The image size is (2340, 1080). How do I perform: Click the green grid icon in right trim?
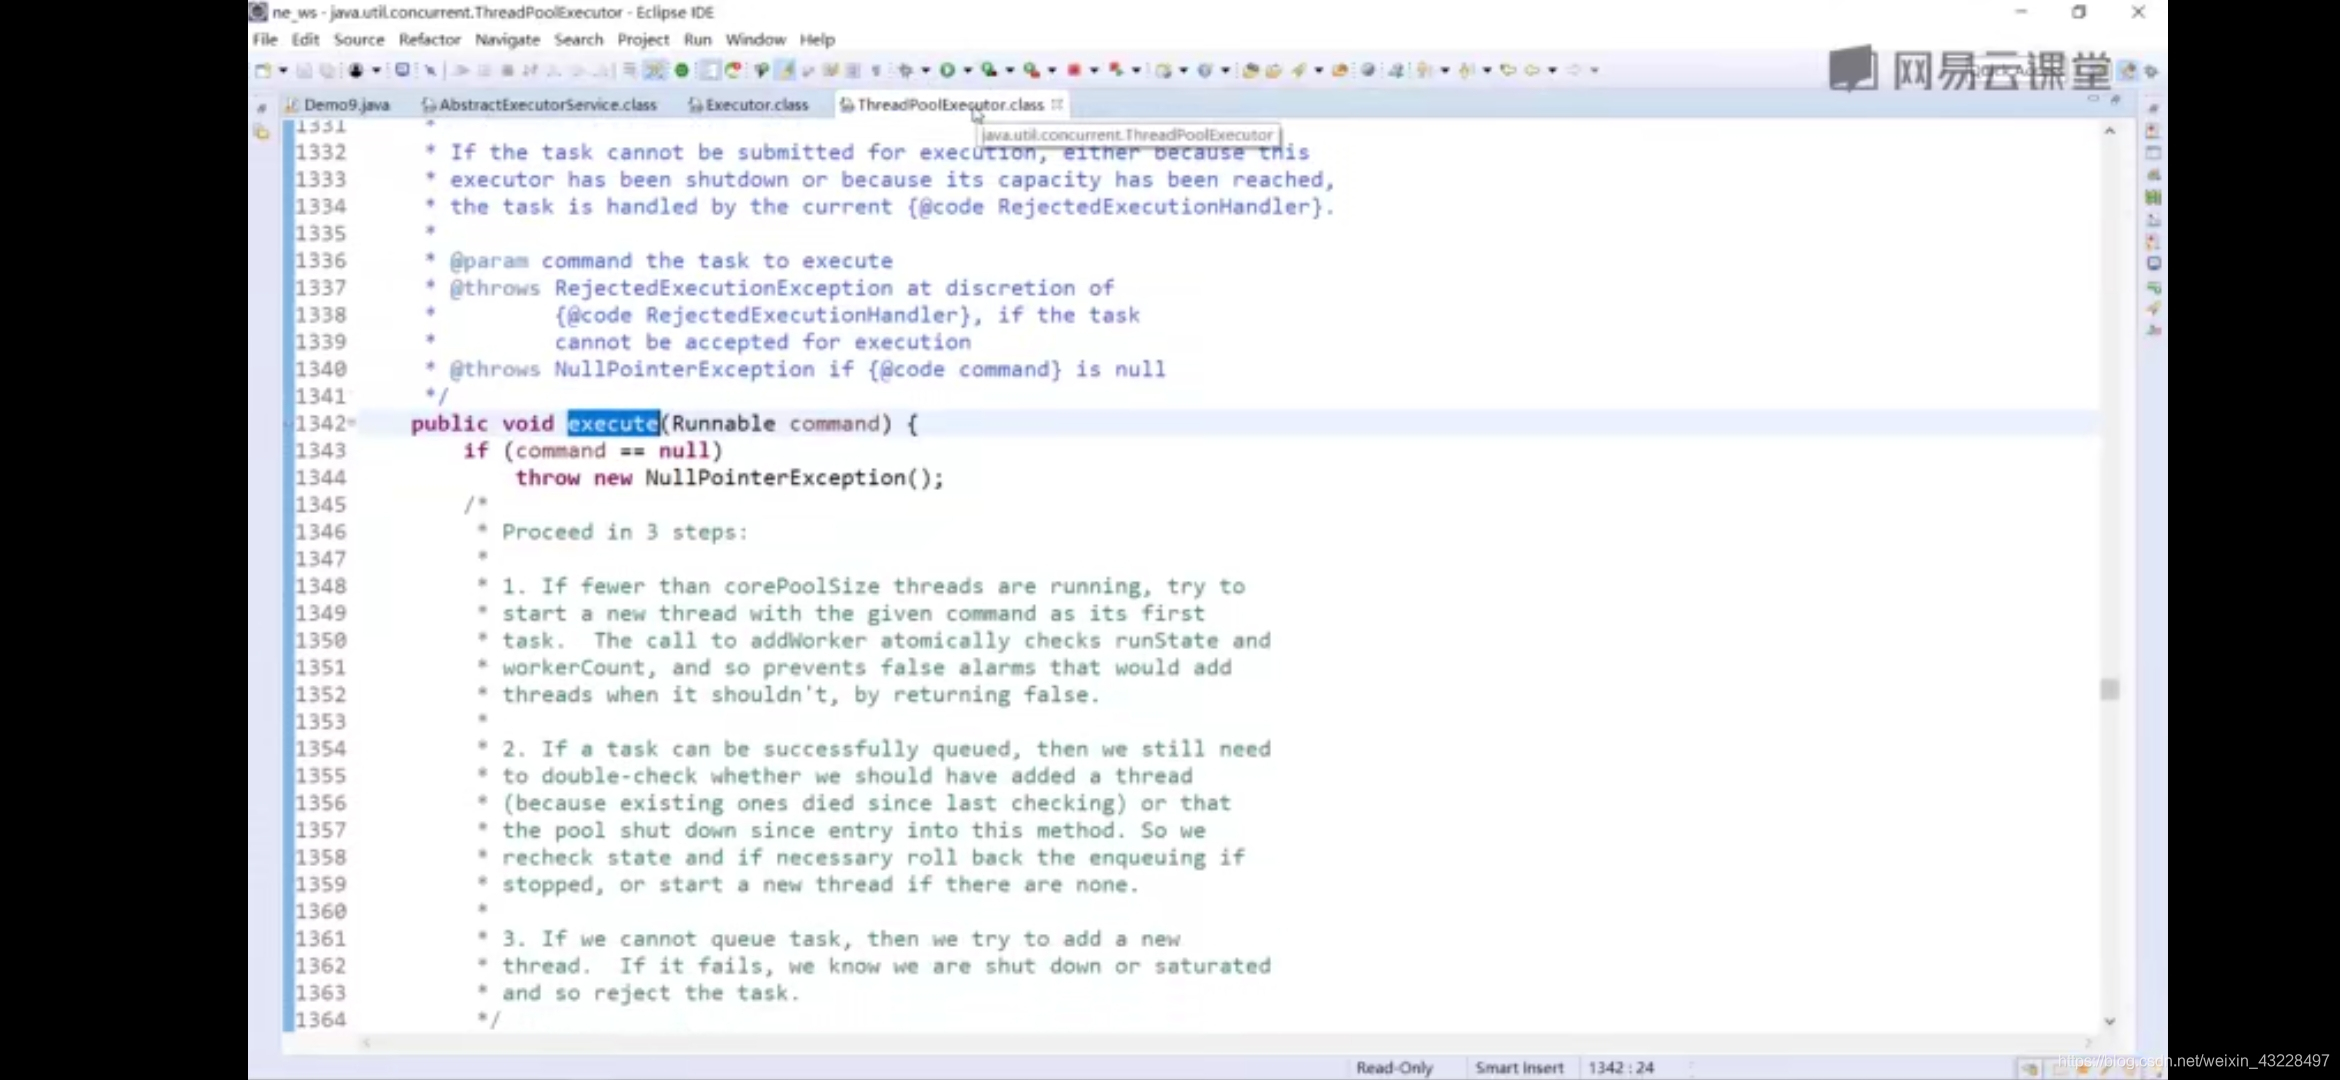[x=2154, y=197]
